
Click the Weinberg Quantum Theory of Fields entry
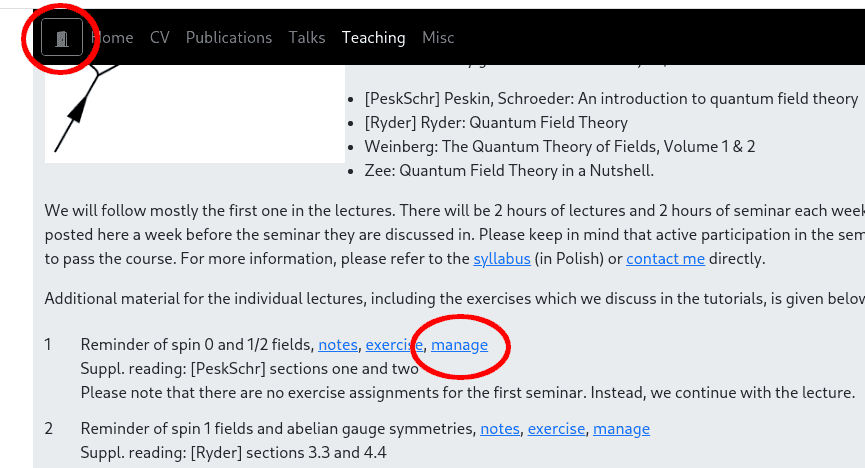click(x=559, y=147)
